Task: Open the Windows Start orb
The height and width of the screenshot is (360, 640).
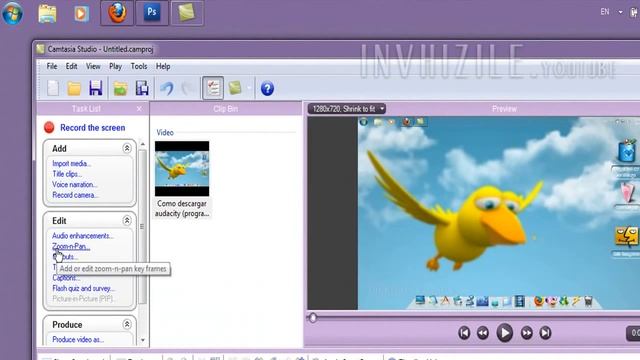Action: [13, 13]
